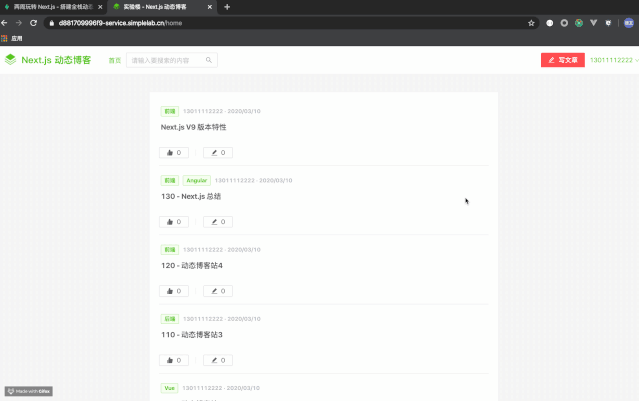
Task: Go back with the browser back arrow
Action: coord(4,23)
